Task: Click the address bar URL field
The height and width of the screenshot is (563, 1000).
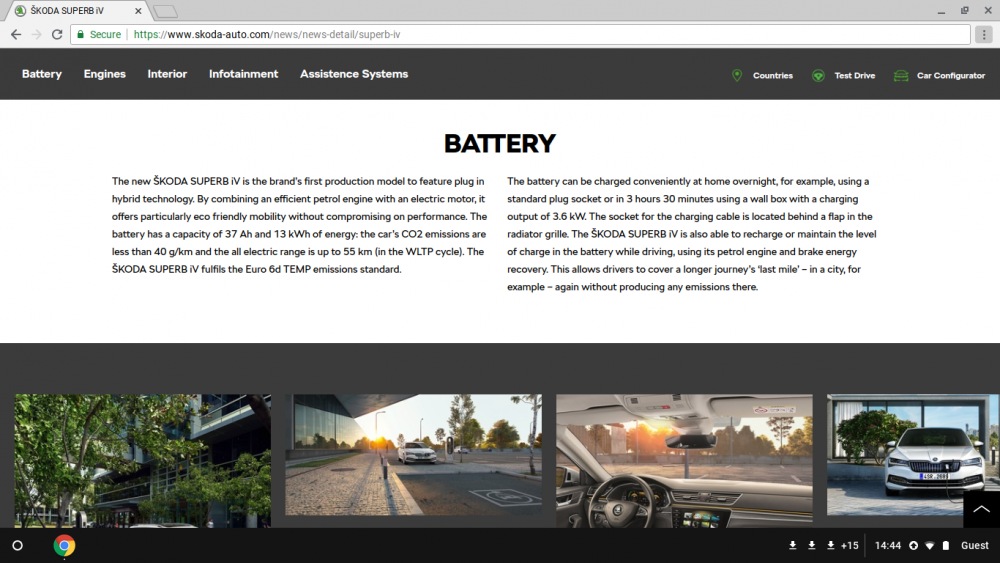Action: coord(520,34)
